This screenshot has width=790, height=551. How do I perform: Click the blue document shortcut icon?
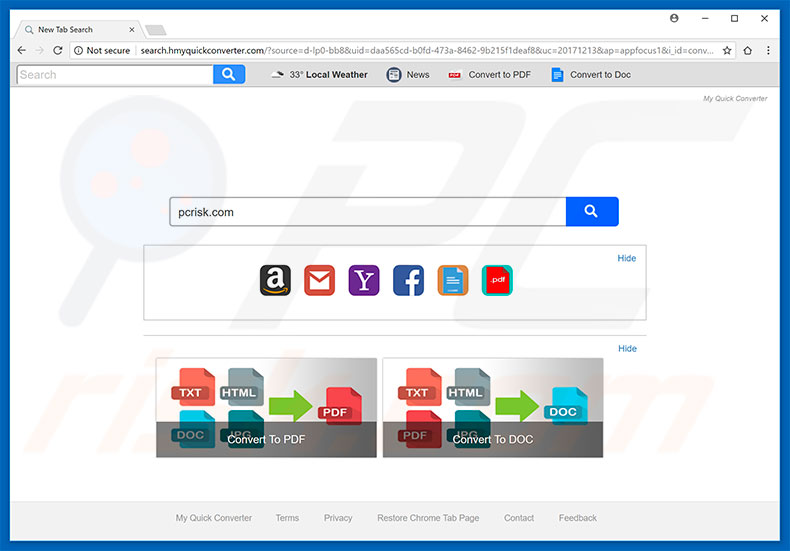coord(452,280)
